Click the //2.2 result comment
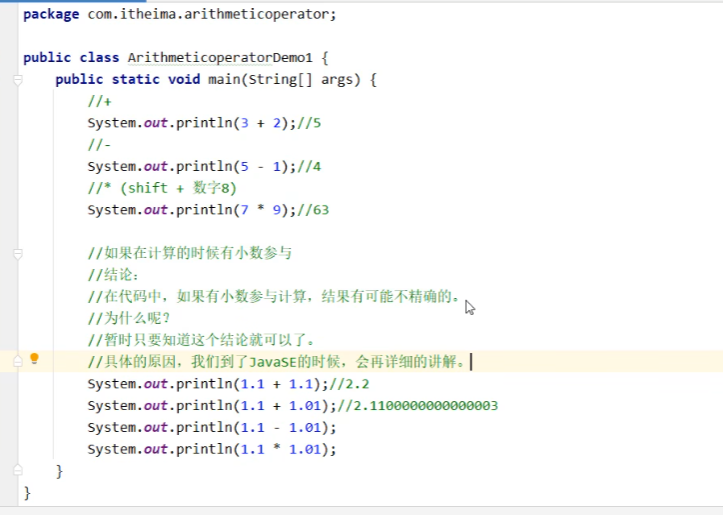 [349, 384]
